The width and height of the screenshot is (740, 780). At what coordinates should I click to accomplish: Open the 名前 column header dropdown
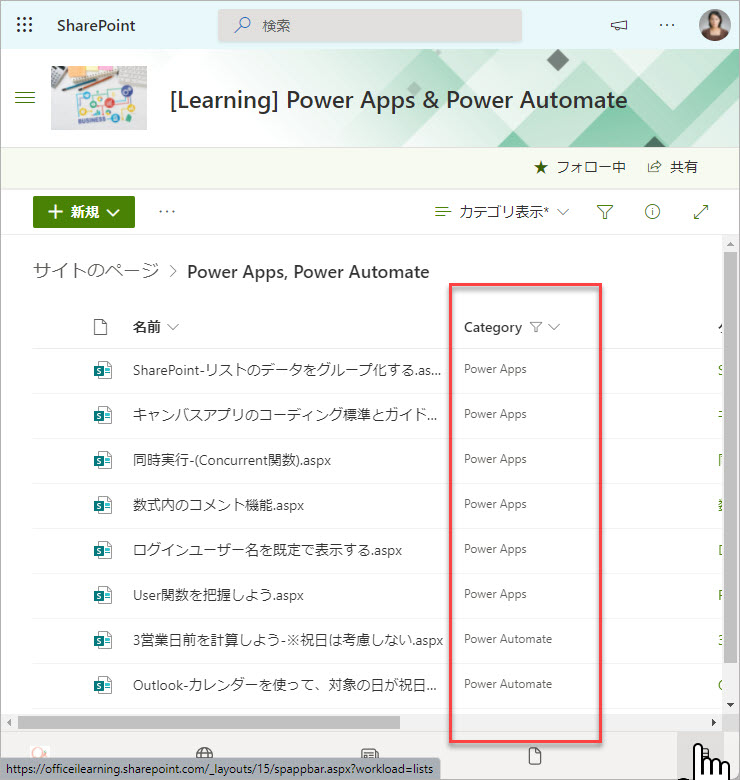[155, 327]
